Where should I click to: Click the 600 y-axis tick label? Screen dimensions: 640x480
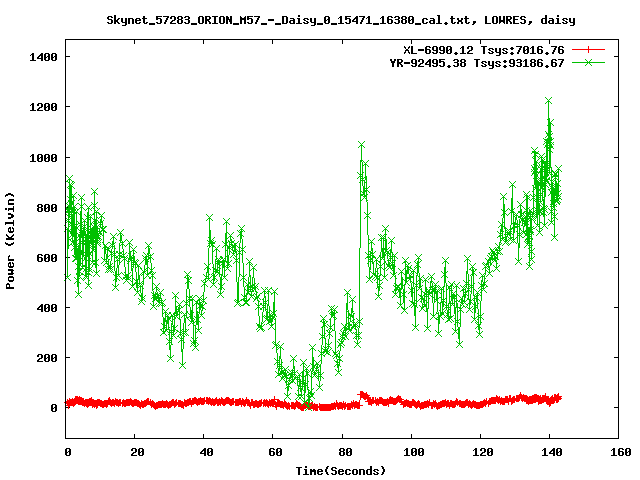(47, 258)
